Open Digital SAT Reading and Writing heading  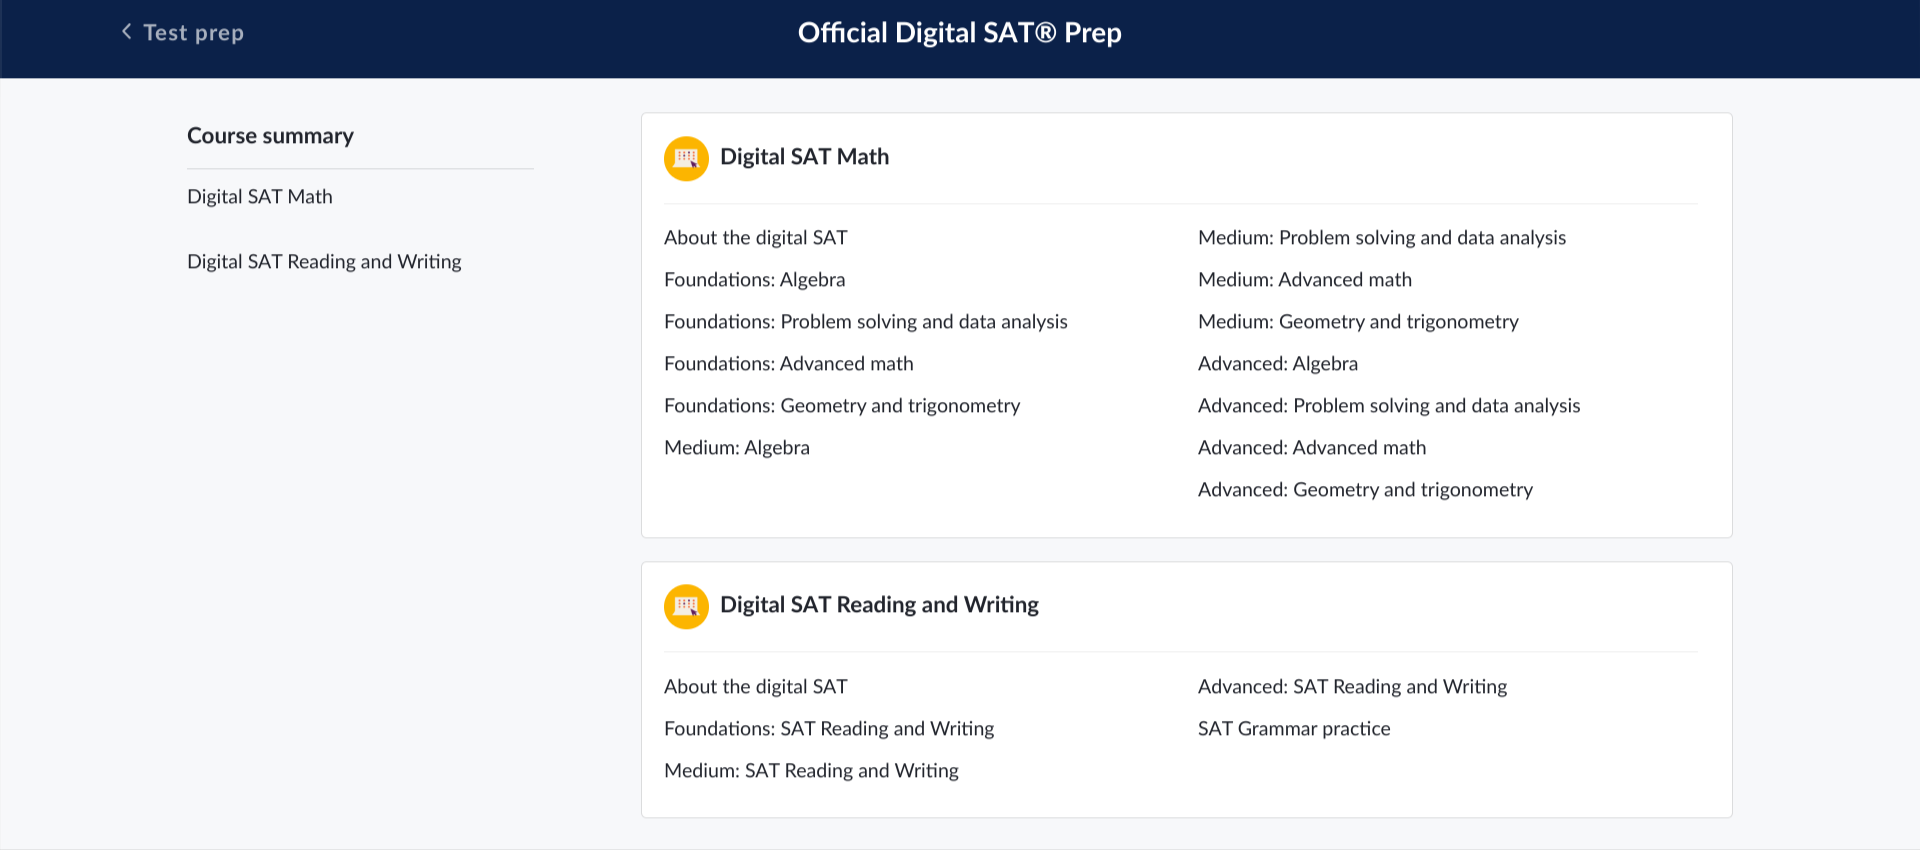click(x=878, y=605)
